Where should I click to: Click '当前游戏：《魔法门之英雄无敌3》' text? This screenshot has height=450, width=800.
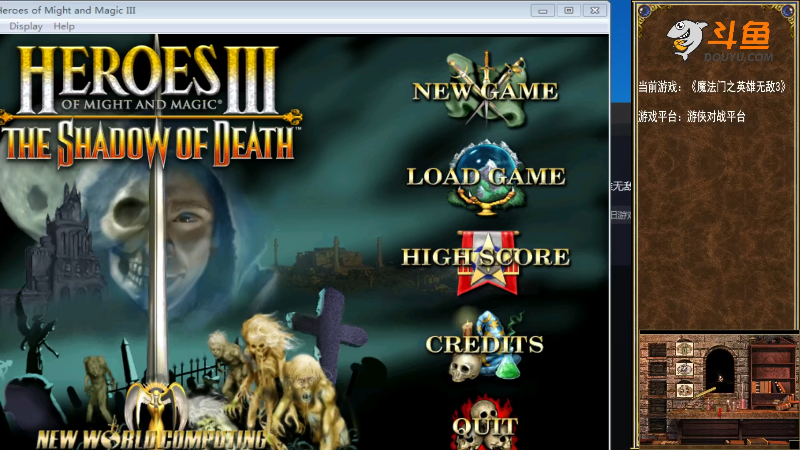[x=713, y=87]
